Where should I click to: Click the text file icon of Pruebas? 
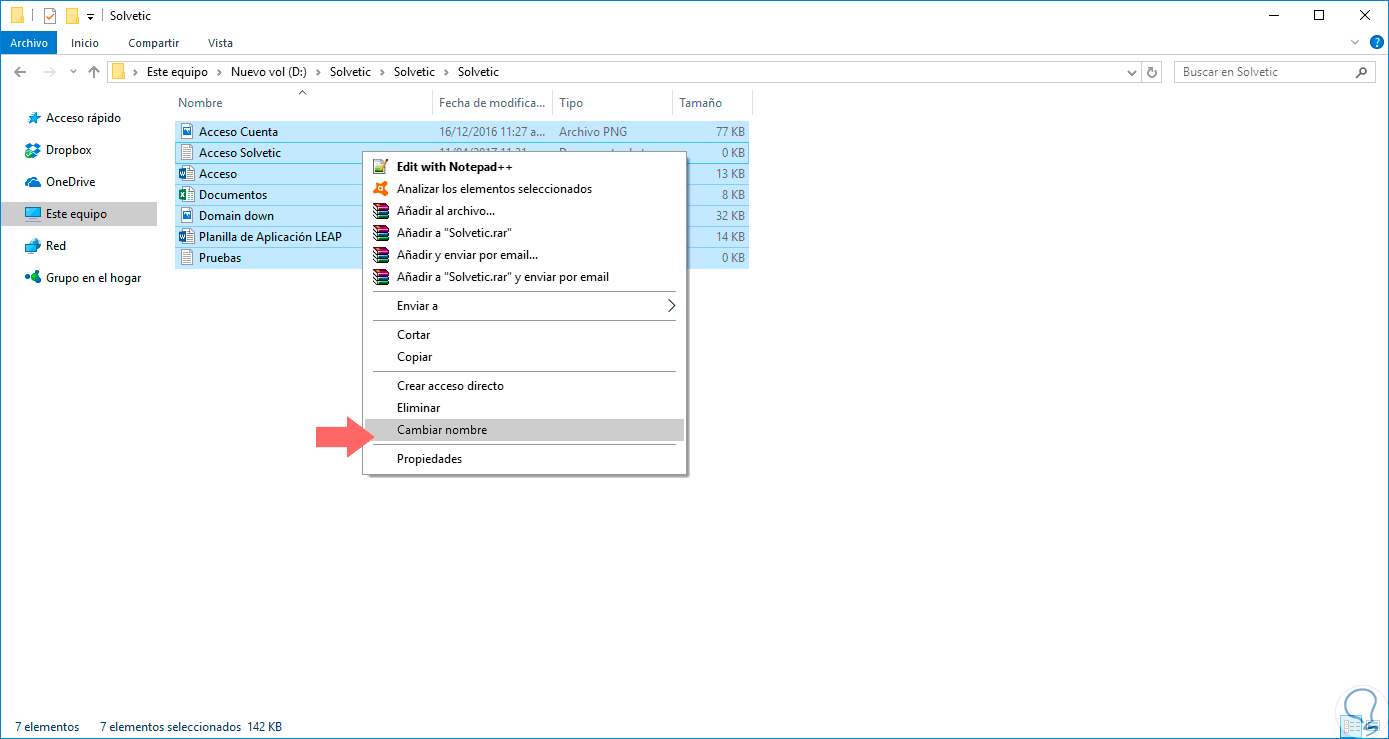click(x=186, y=258)
